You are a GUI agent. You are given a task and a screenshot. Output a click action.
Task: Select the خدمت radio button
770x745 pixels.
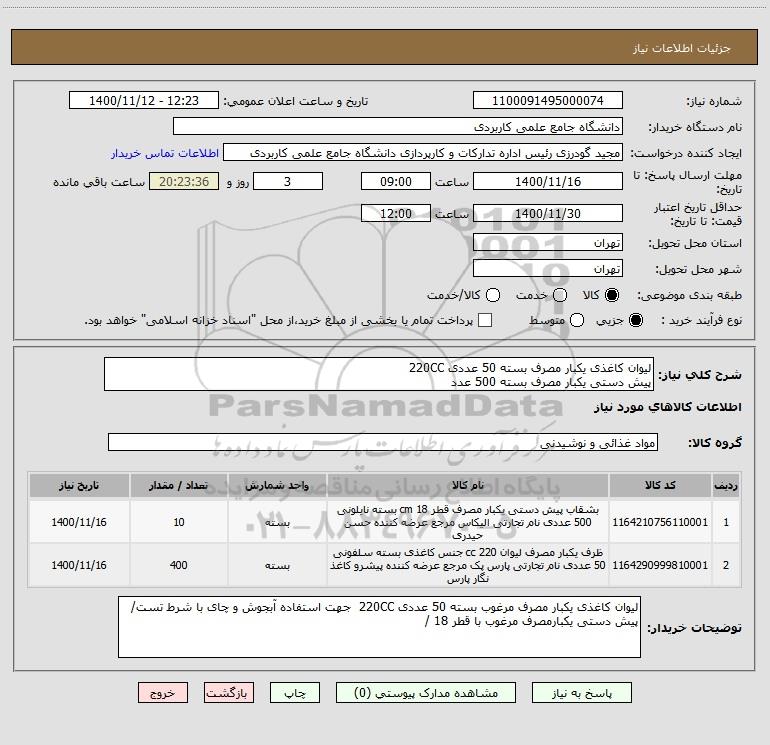pyautogui.click(x=560, y=295)
